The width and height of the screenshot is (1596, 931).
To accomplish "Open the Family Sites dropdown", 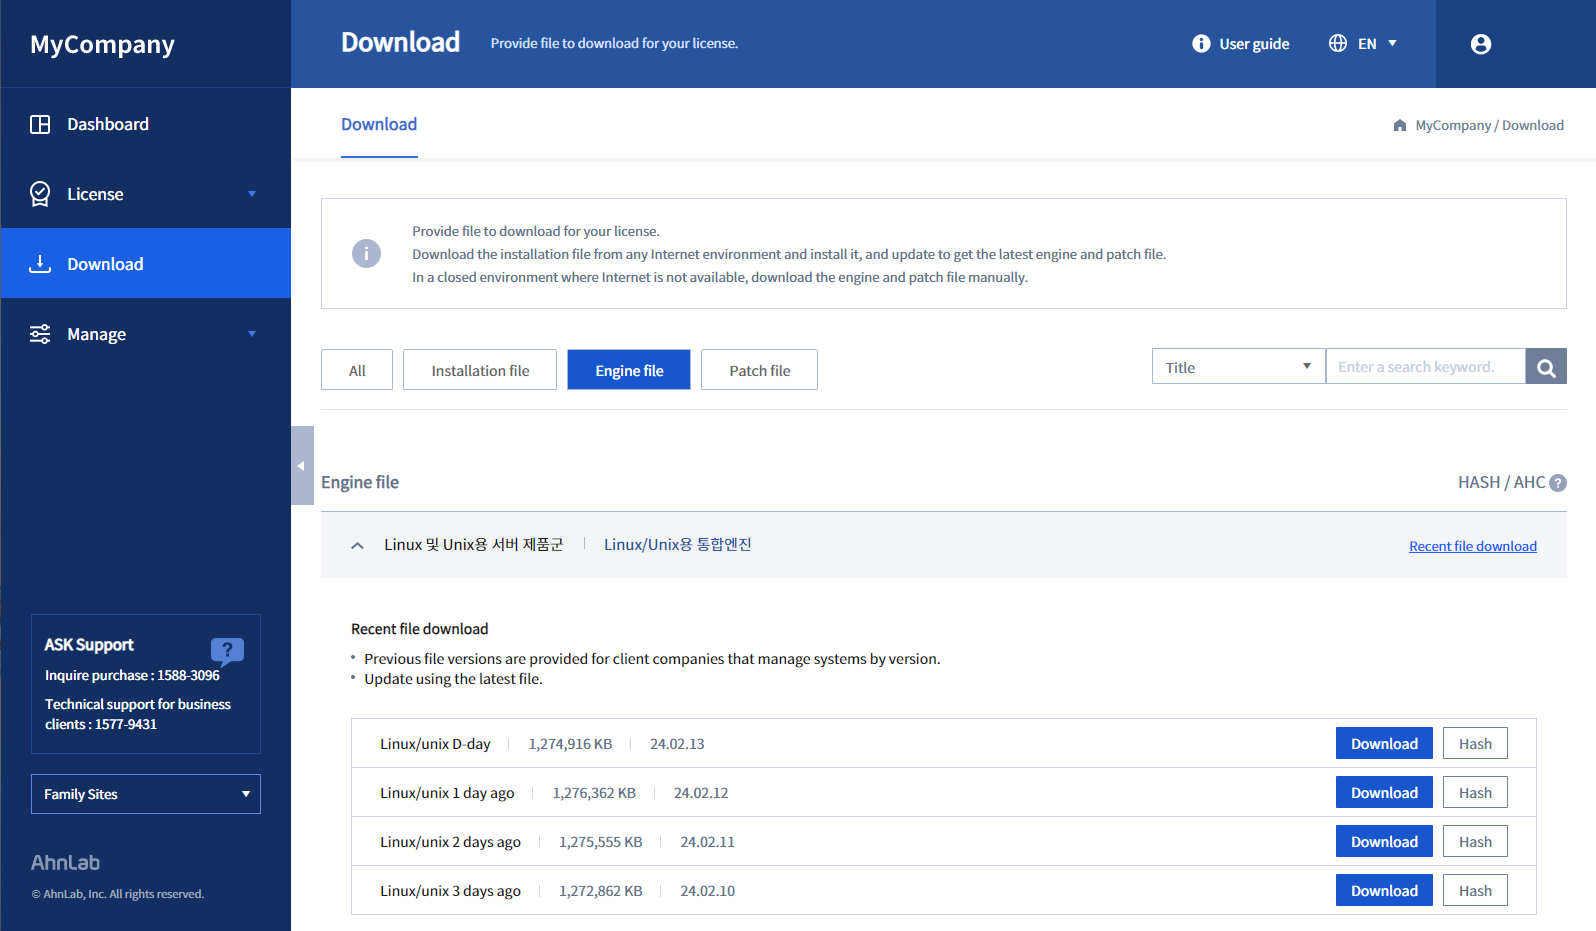I will click(146, 794).
